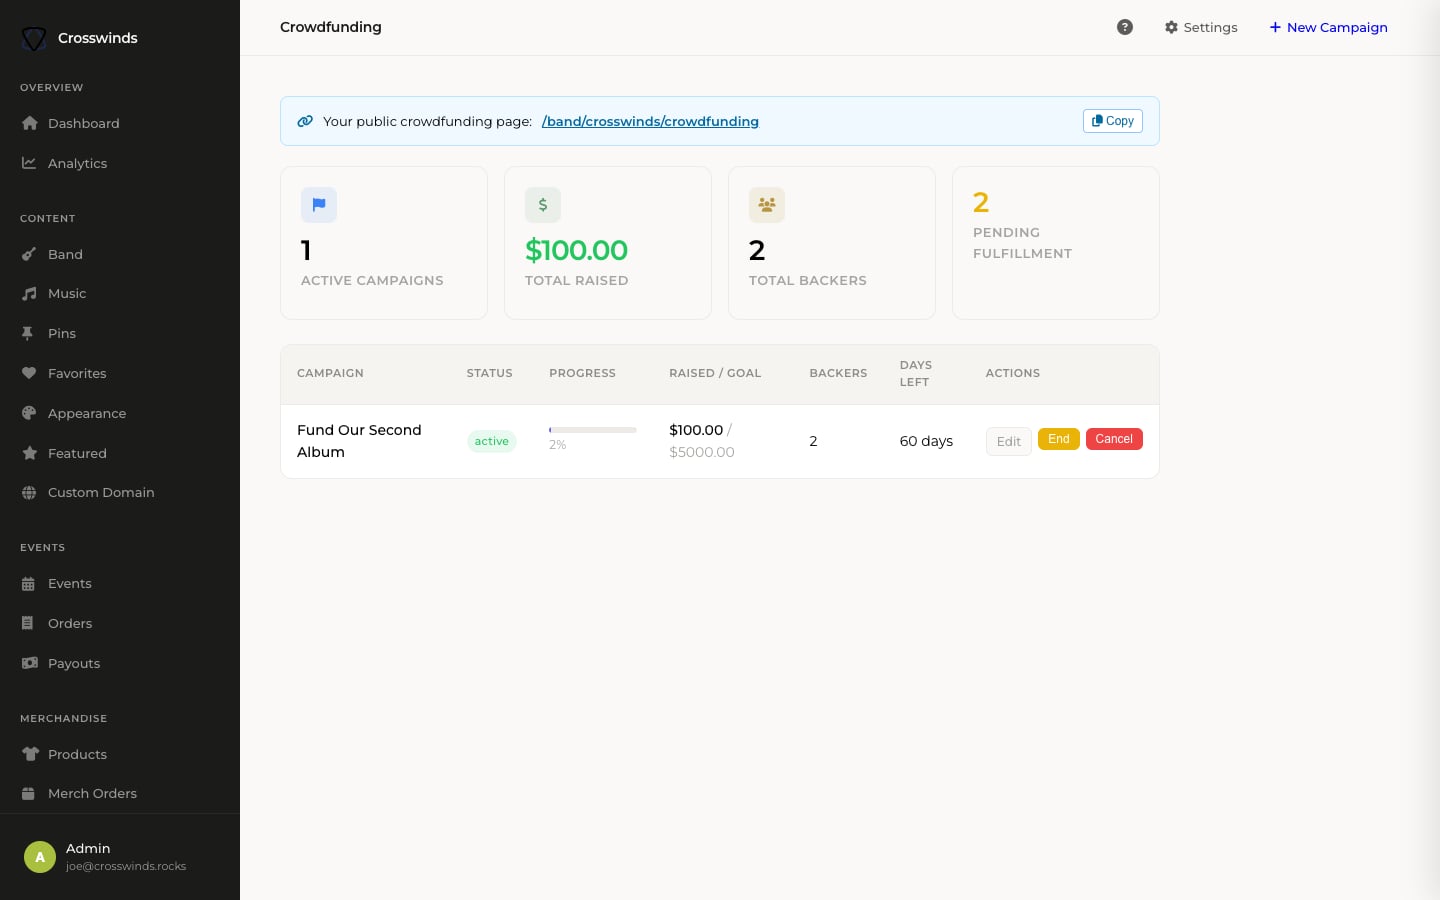Image resolution: width=1440 pixels, height=900 pixels.
Task: Click the Campaign column header
Action: click(x=330, y=373)
